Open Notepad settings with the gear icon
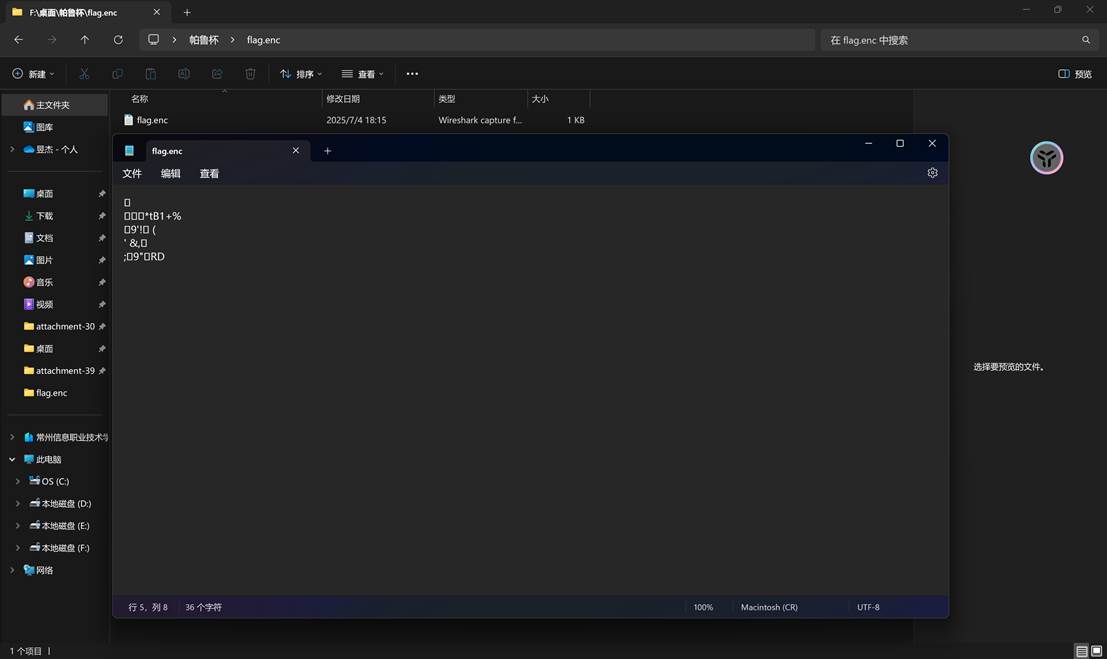The height and width of the screenshot is (659, 1107). [932, 172]
